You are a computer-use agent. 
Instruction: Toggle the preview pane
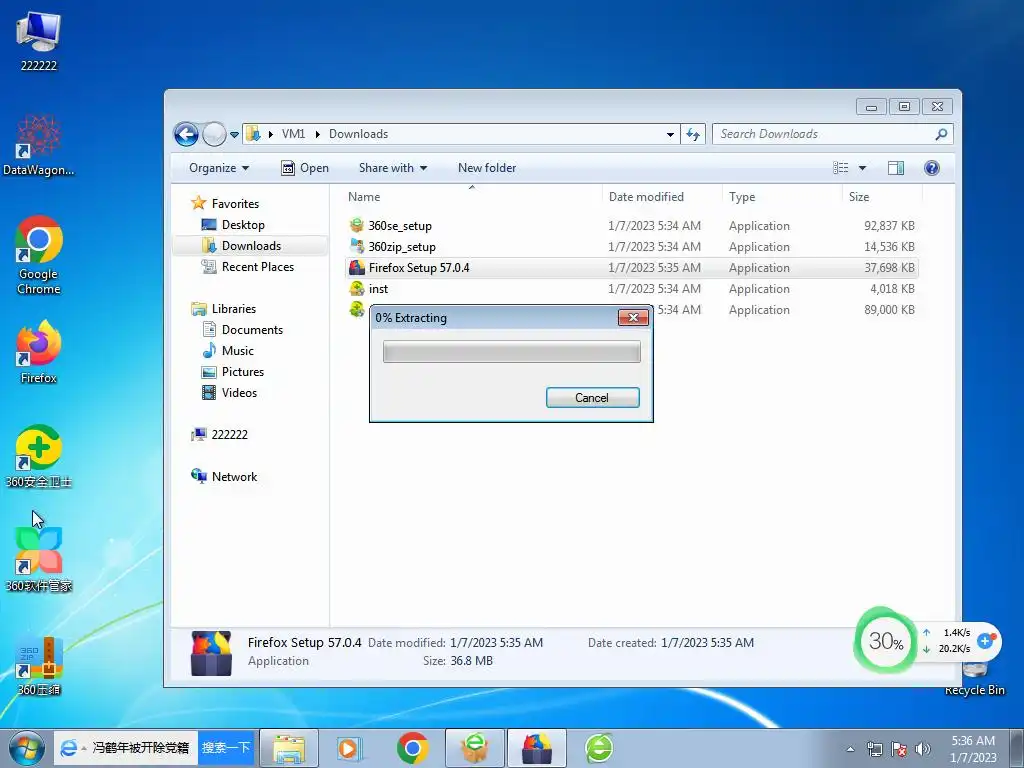pos(896,168)
